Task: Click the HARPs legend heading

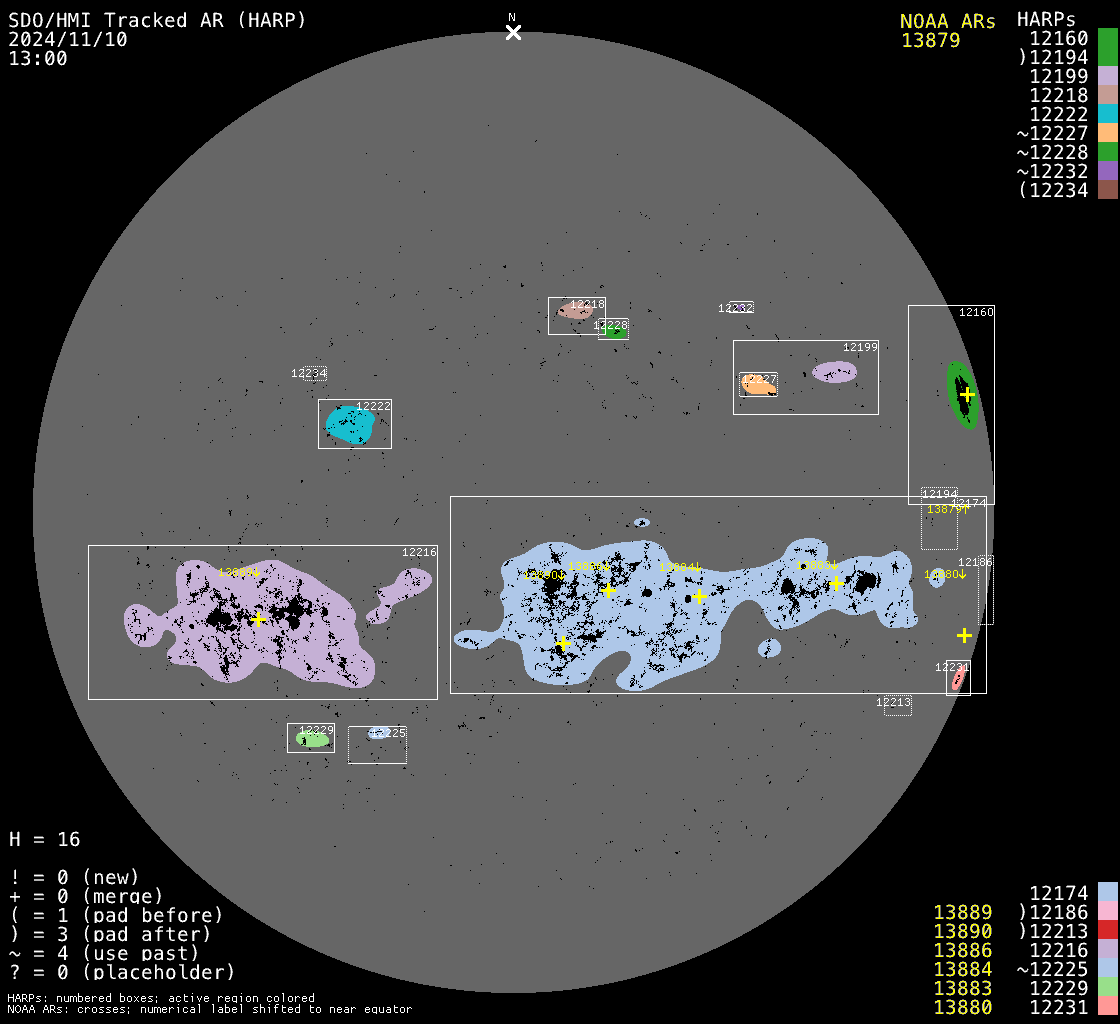Action: pyautogui.click(x=1046, y=19)
